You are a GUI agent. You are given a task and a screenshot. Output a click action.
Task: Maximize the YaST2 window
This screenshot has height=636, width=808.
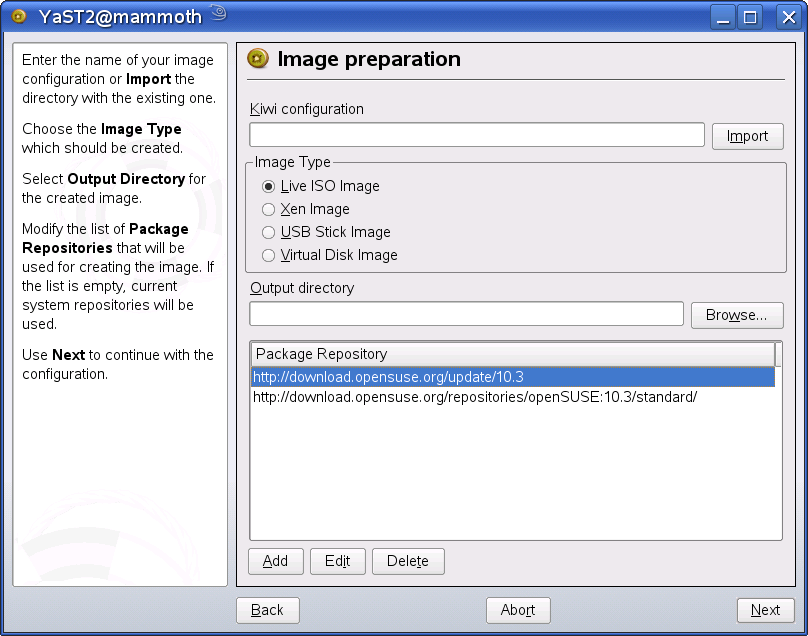coord(751,15)
